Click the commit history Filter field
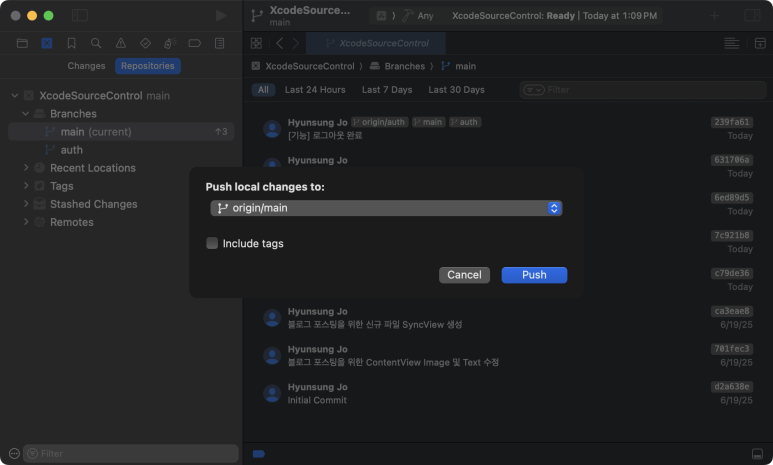Image resolution: width=773 pixels, height=465 pixels. pos(643,90)
